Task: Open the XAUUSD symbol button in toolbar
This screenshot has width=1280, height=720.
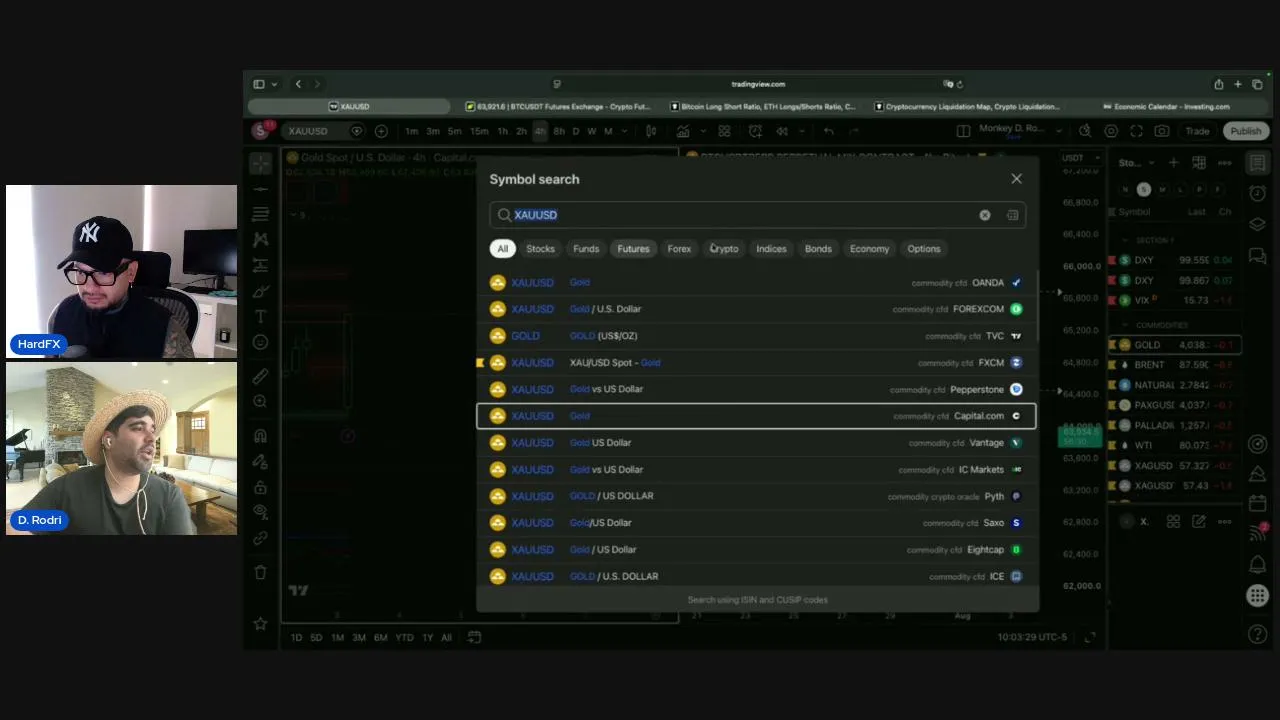Action: [308, 131]
